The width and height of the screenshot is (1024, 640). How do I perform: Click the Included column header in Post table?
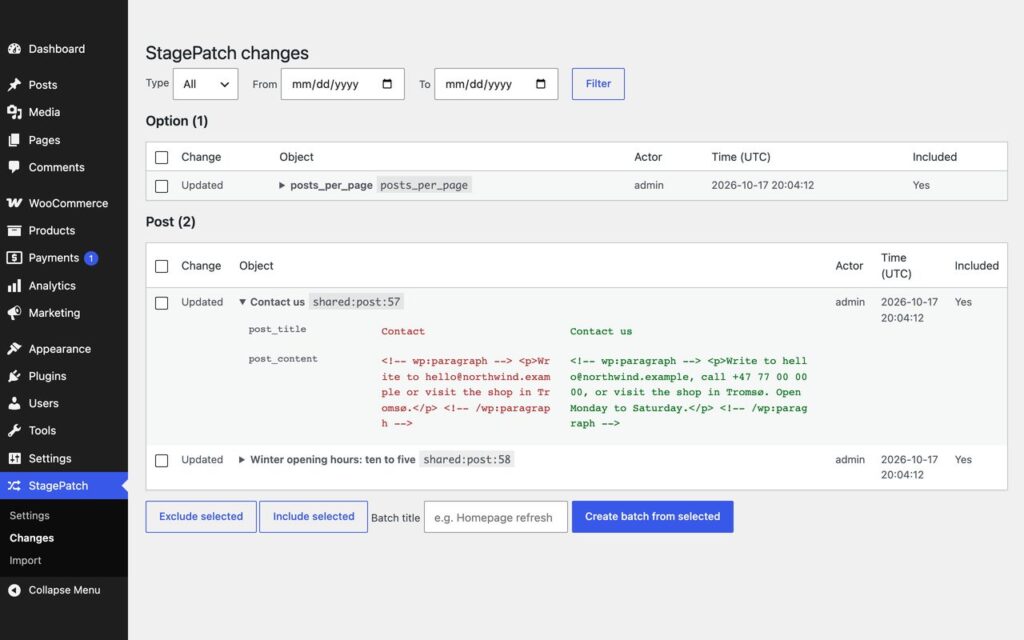point(976,266)
